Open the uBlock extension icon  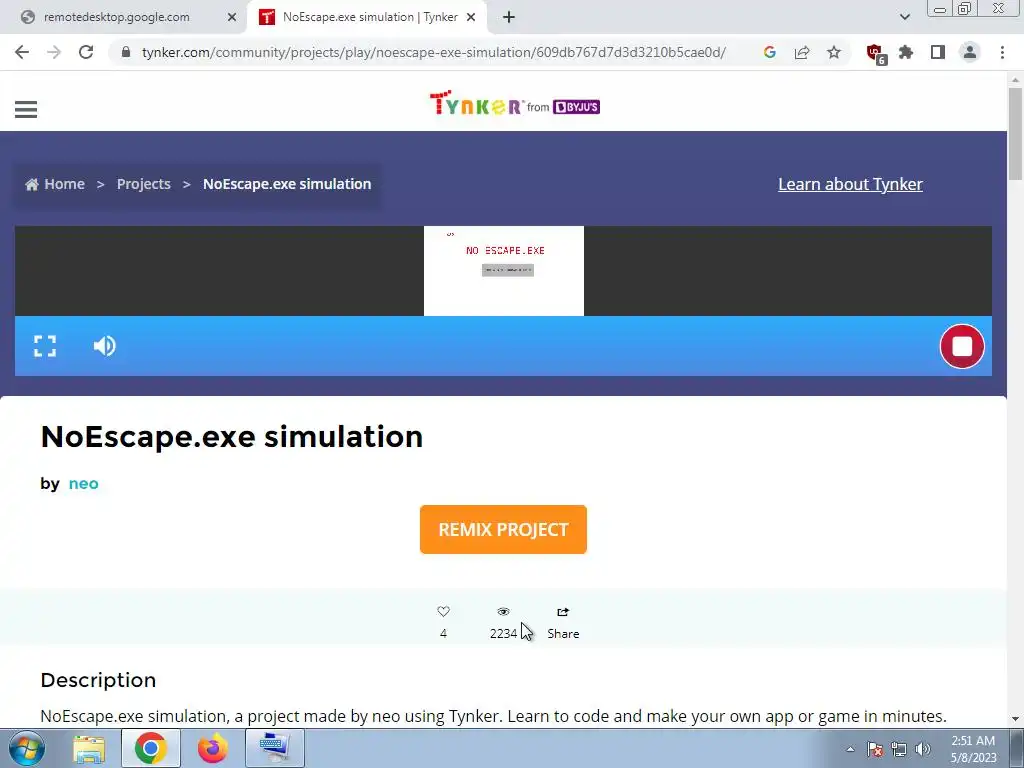(874, 53)
